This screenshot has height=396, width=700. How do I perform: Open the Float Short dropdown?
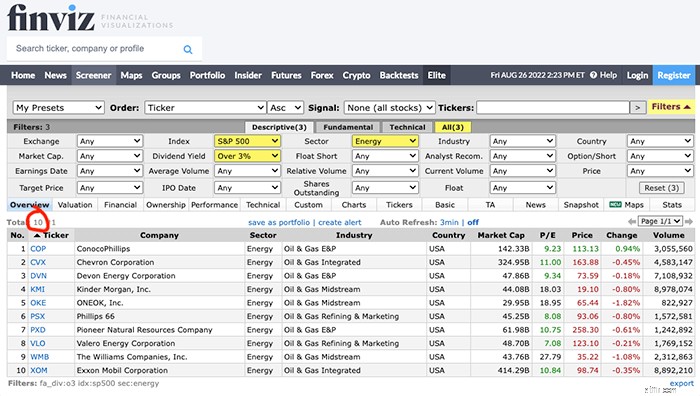385,156
